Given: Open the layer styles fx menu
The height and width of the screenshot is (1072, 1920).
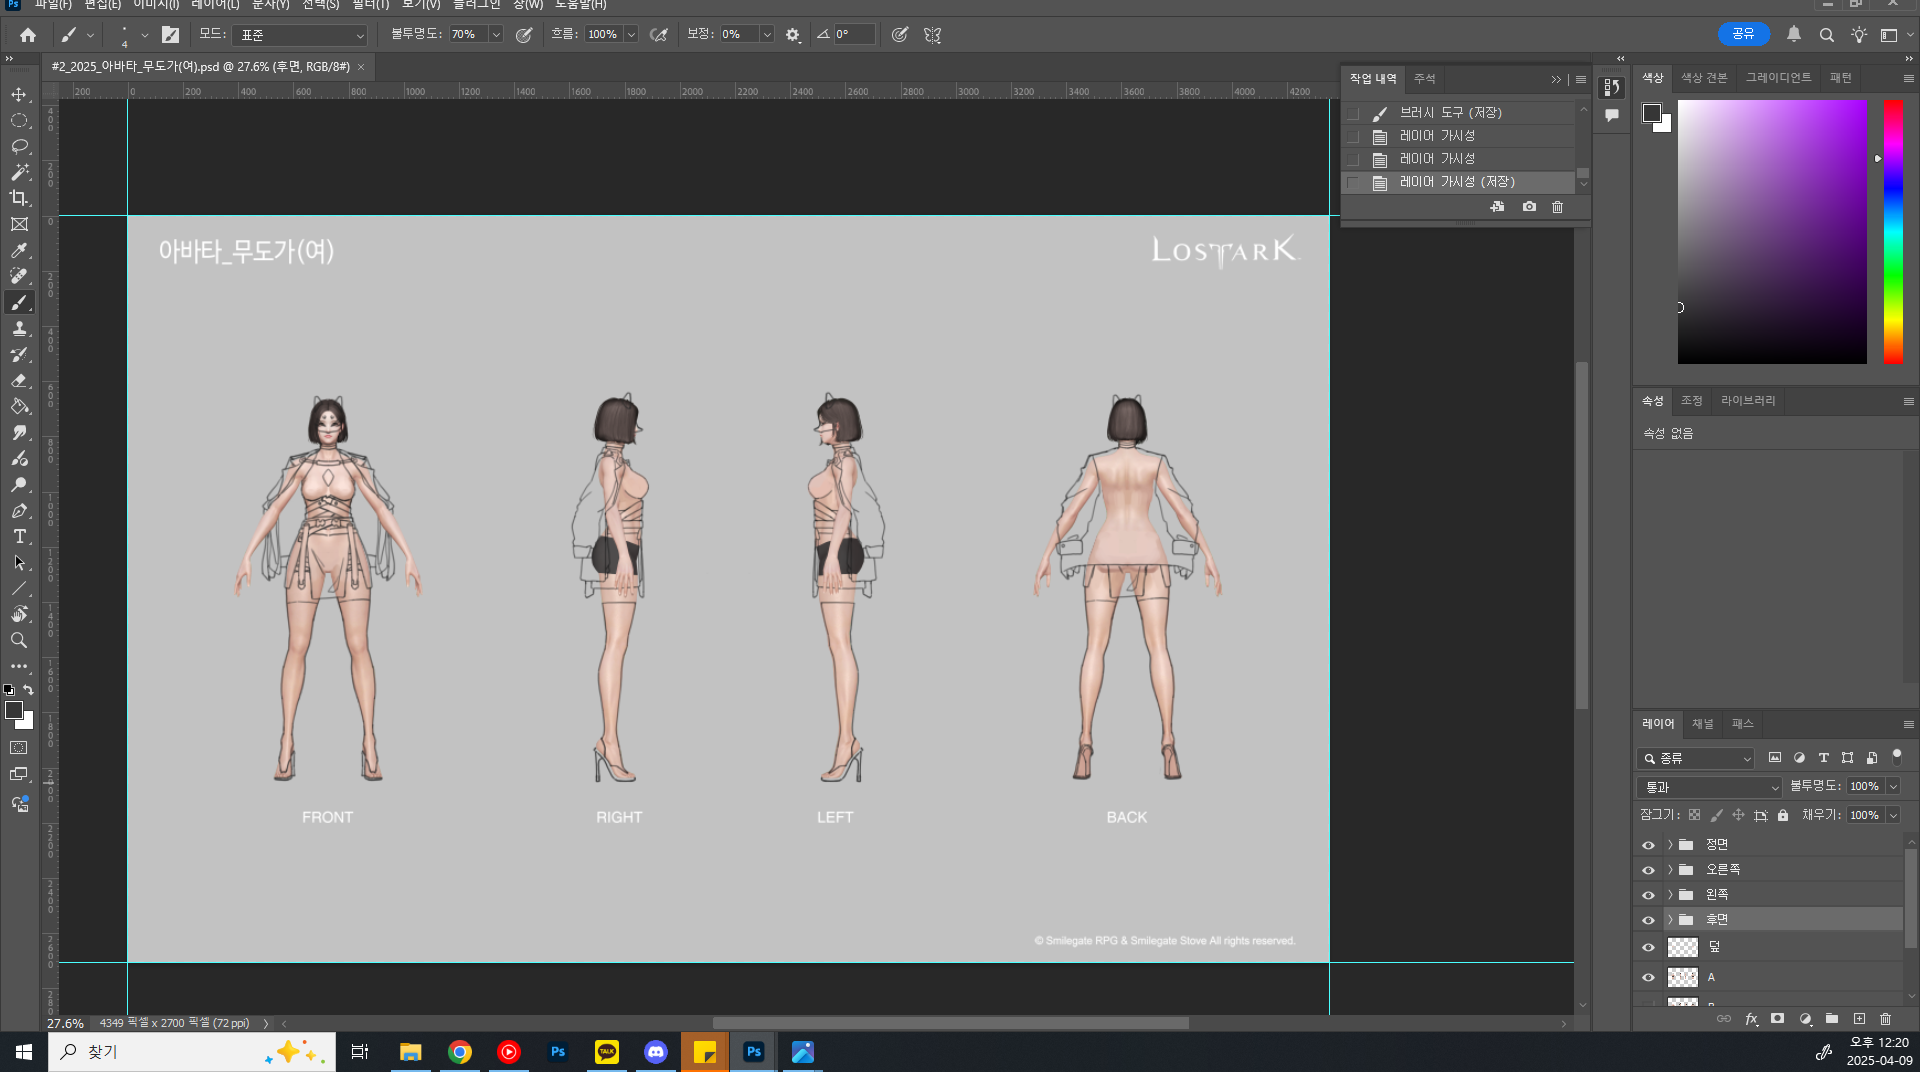Looking at the screenshot, I should point(1751,1019).
